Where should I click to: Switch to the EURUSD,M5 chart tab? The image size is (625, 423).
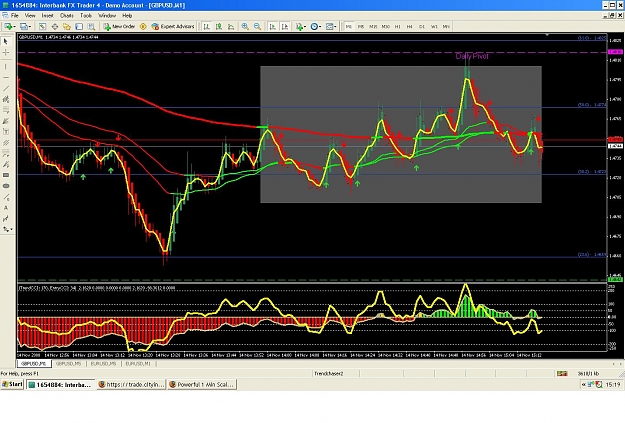(103, 364)
